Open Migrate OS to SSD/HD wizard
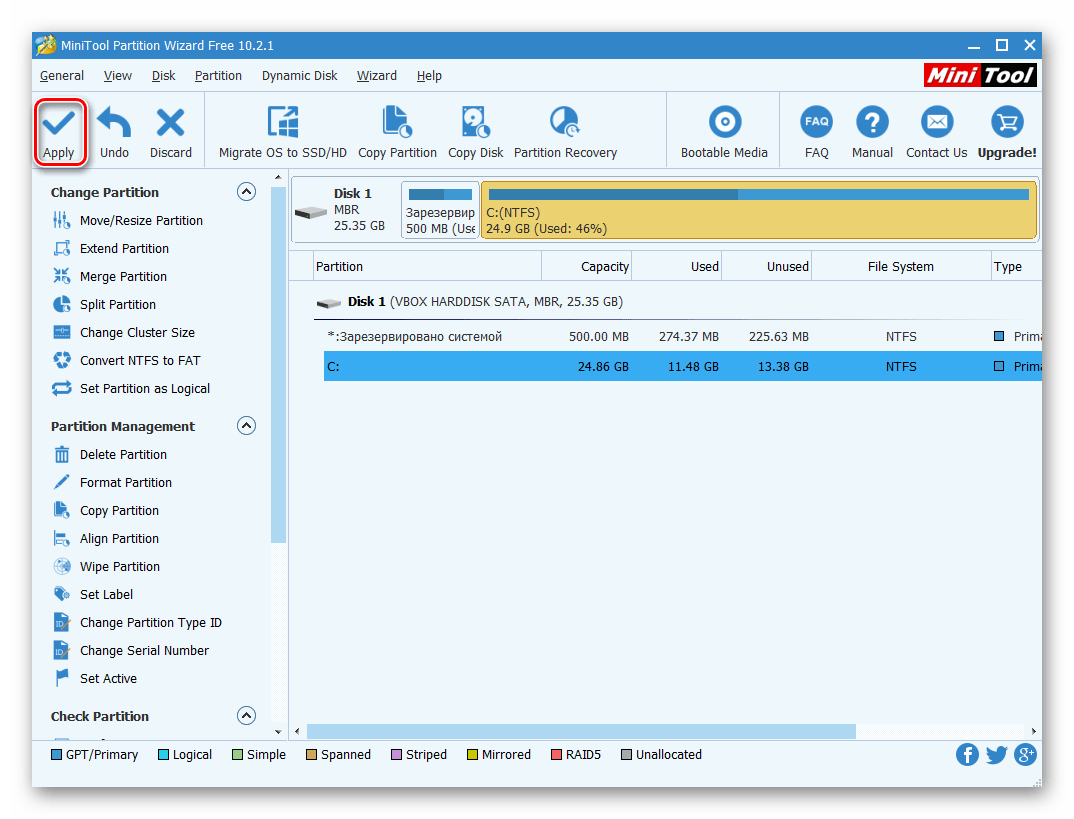1074x819 pixels. (x=283, y=124)
